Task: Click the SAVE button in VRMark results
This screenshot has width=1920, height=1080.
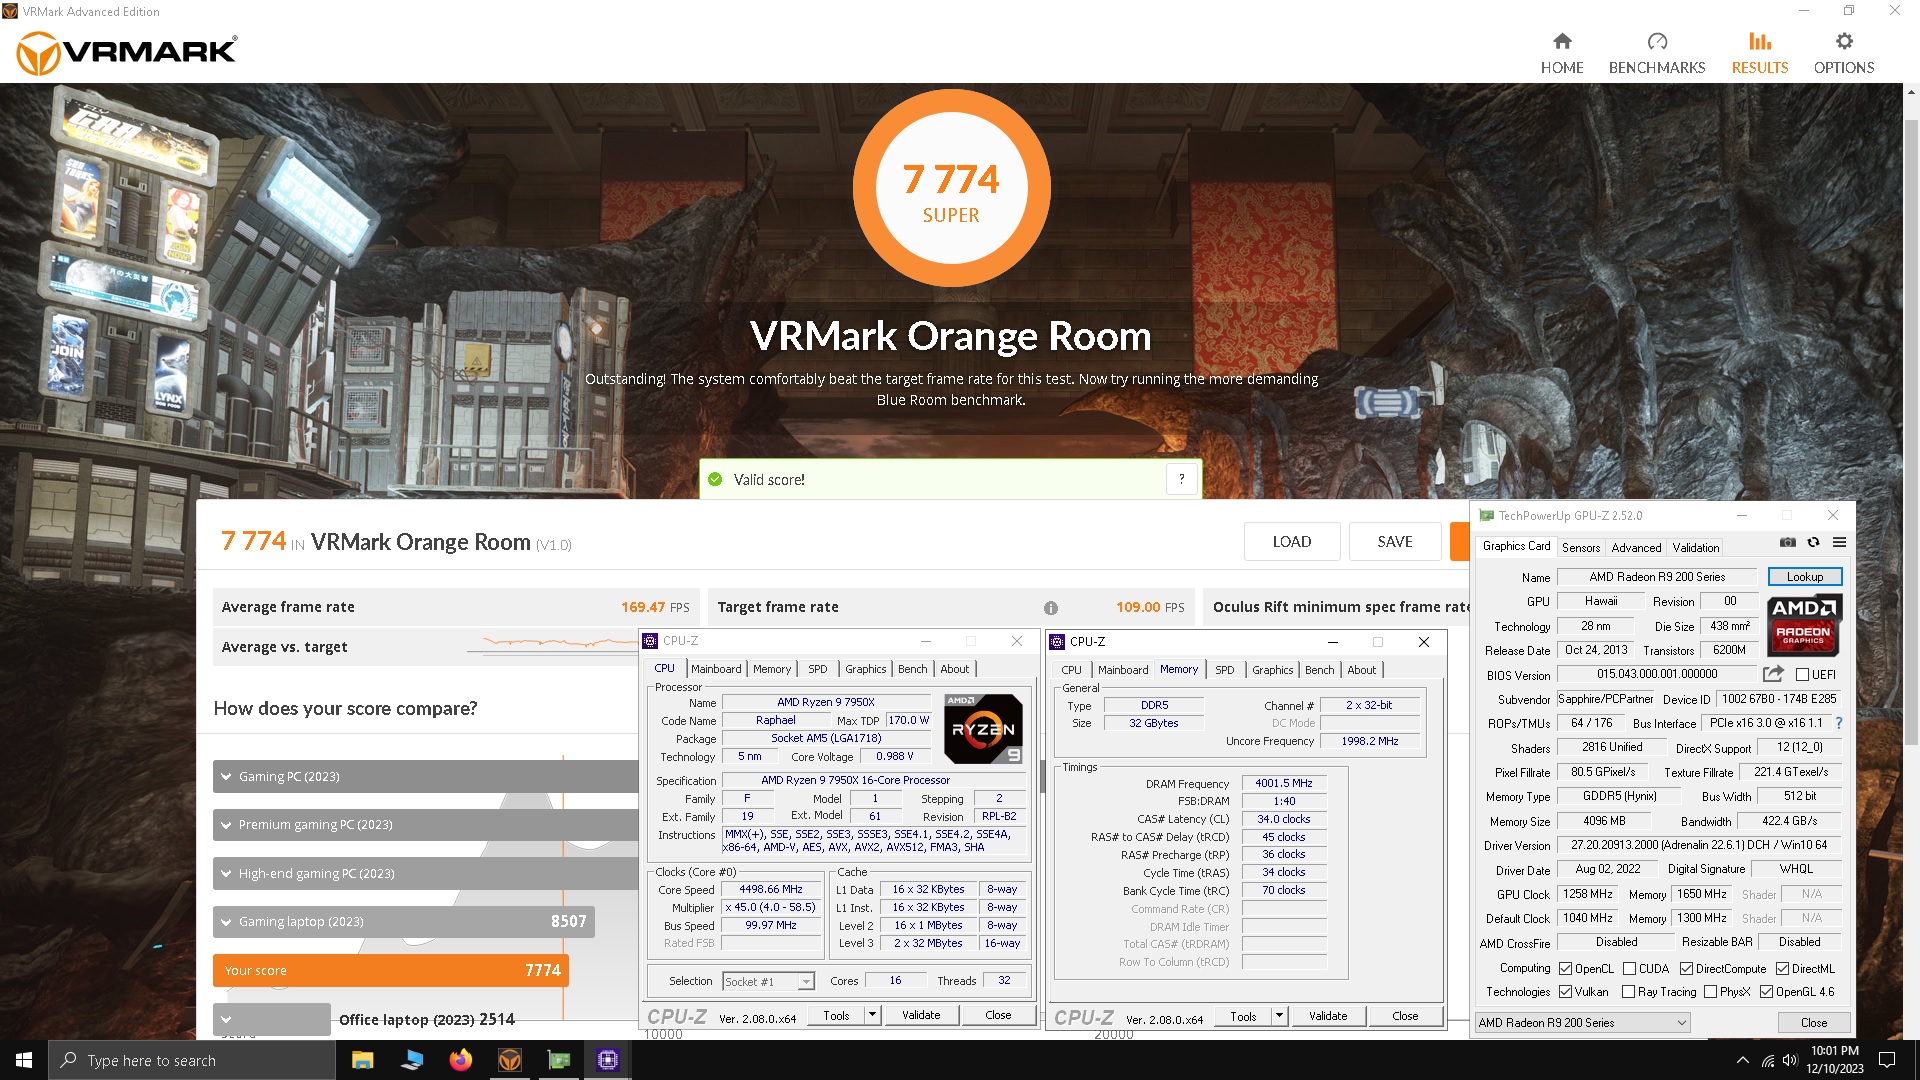Action: tap(1395, 542)
